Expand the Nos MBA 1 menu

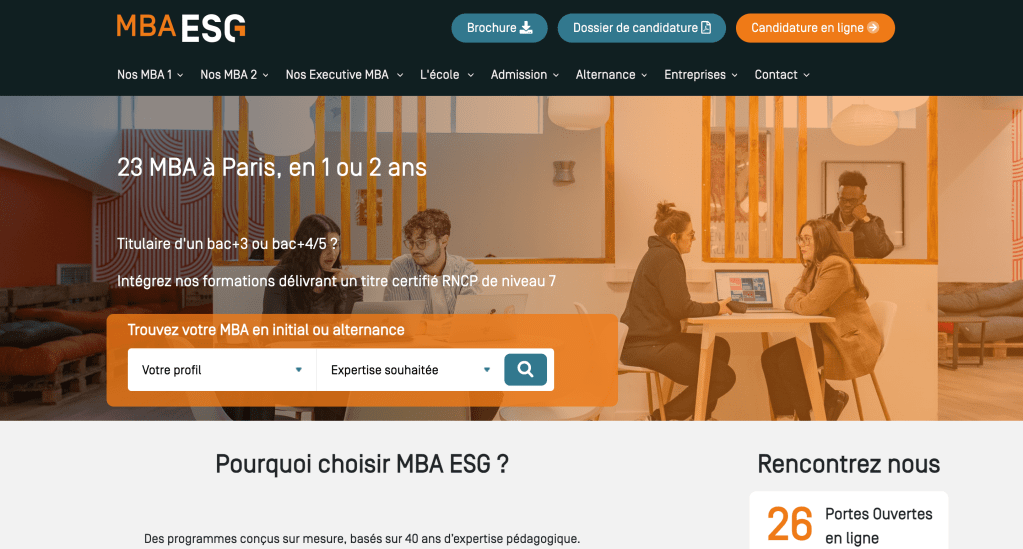[x=150, y=75]
